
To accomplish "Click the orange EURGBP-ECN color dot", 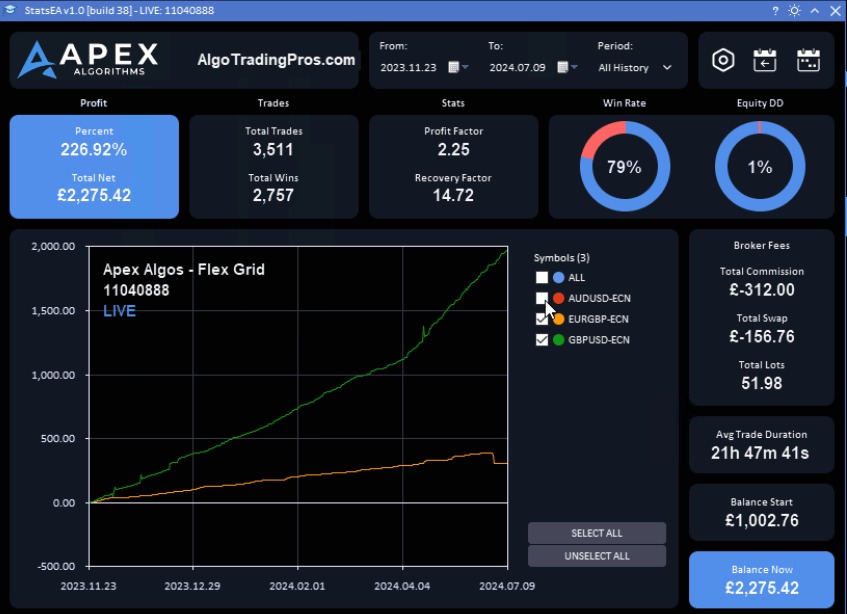I will pyautogui.click(x=559, y=319).
